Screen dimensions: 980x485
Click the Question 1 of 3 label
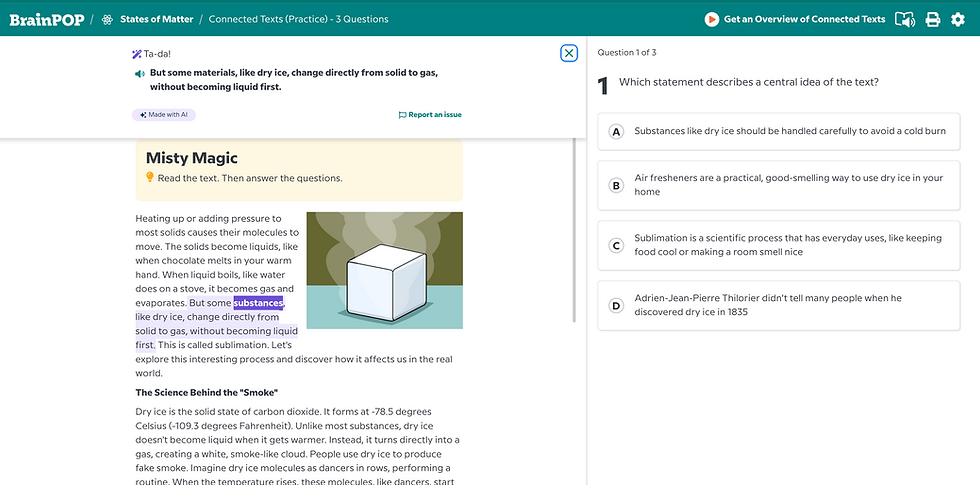point(627,52)
